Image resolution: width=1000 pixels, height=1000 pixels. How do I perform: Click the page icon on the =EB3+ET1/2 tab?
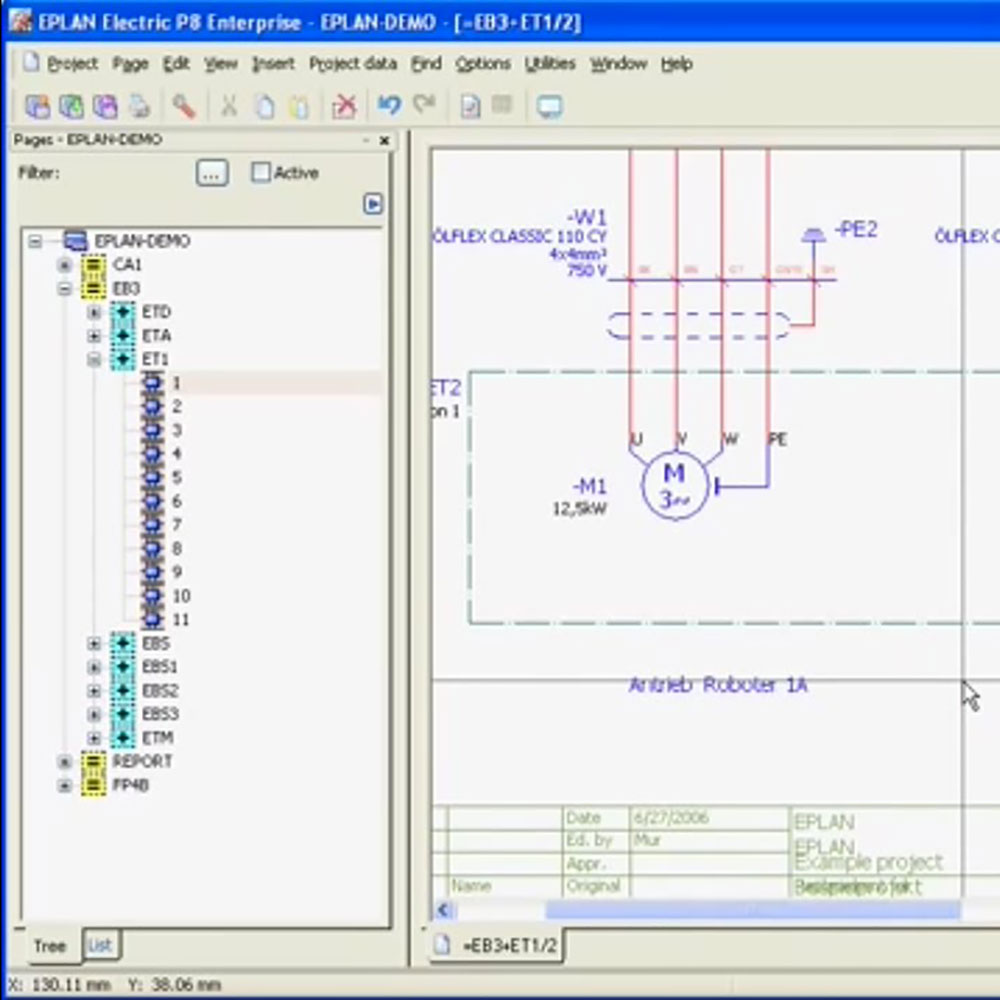[443, 945]
